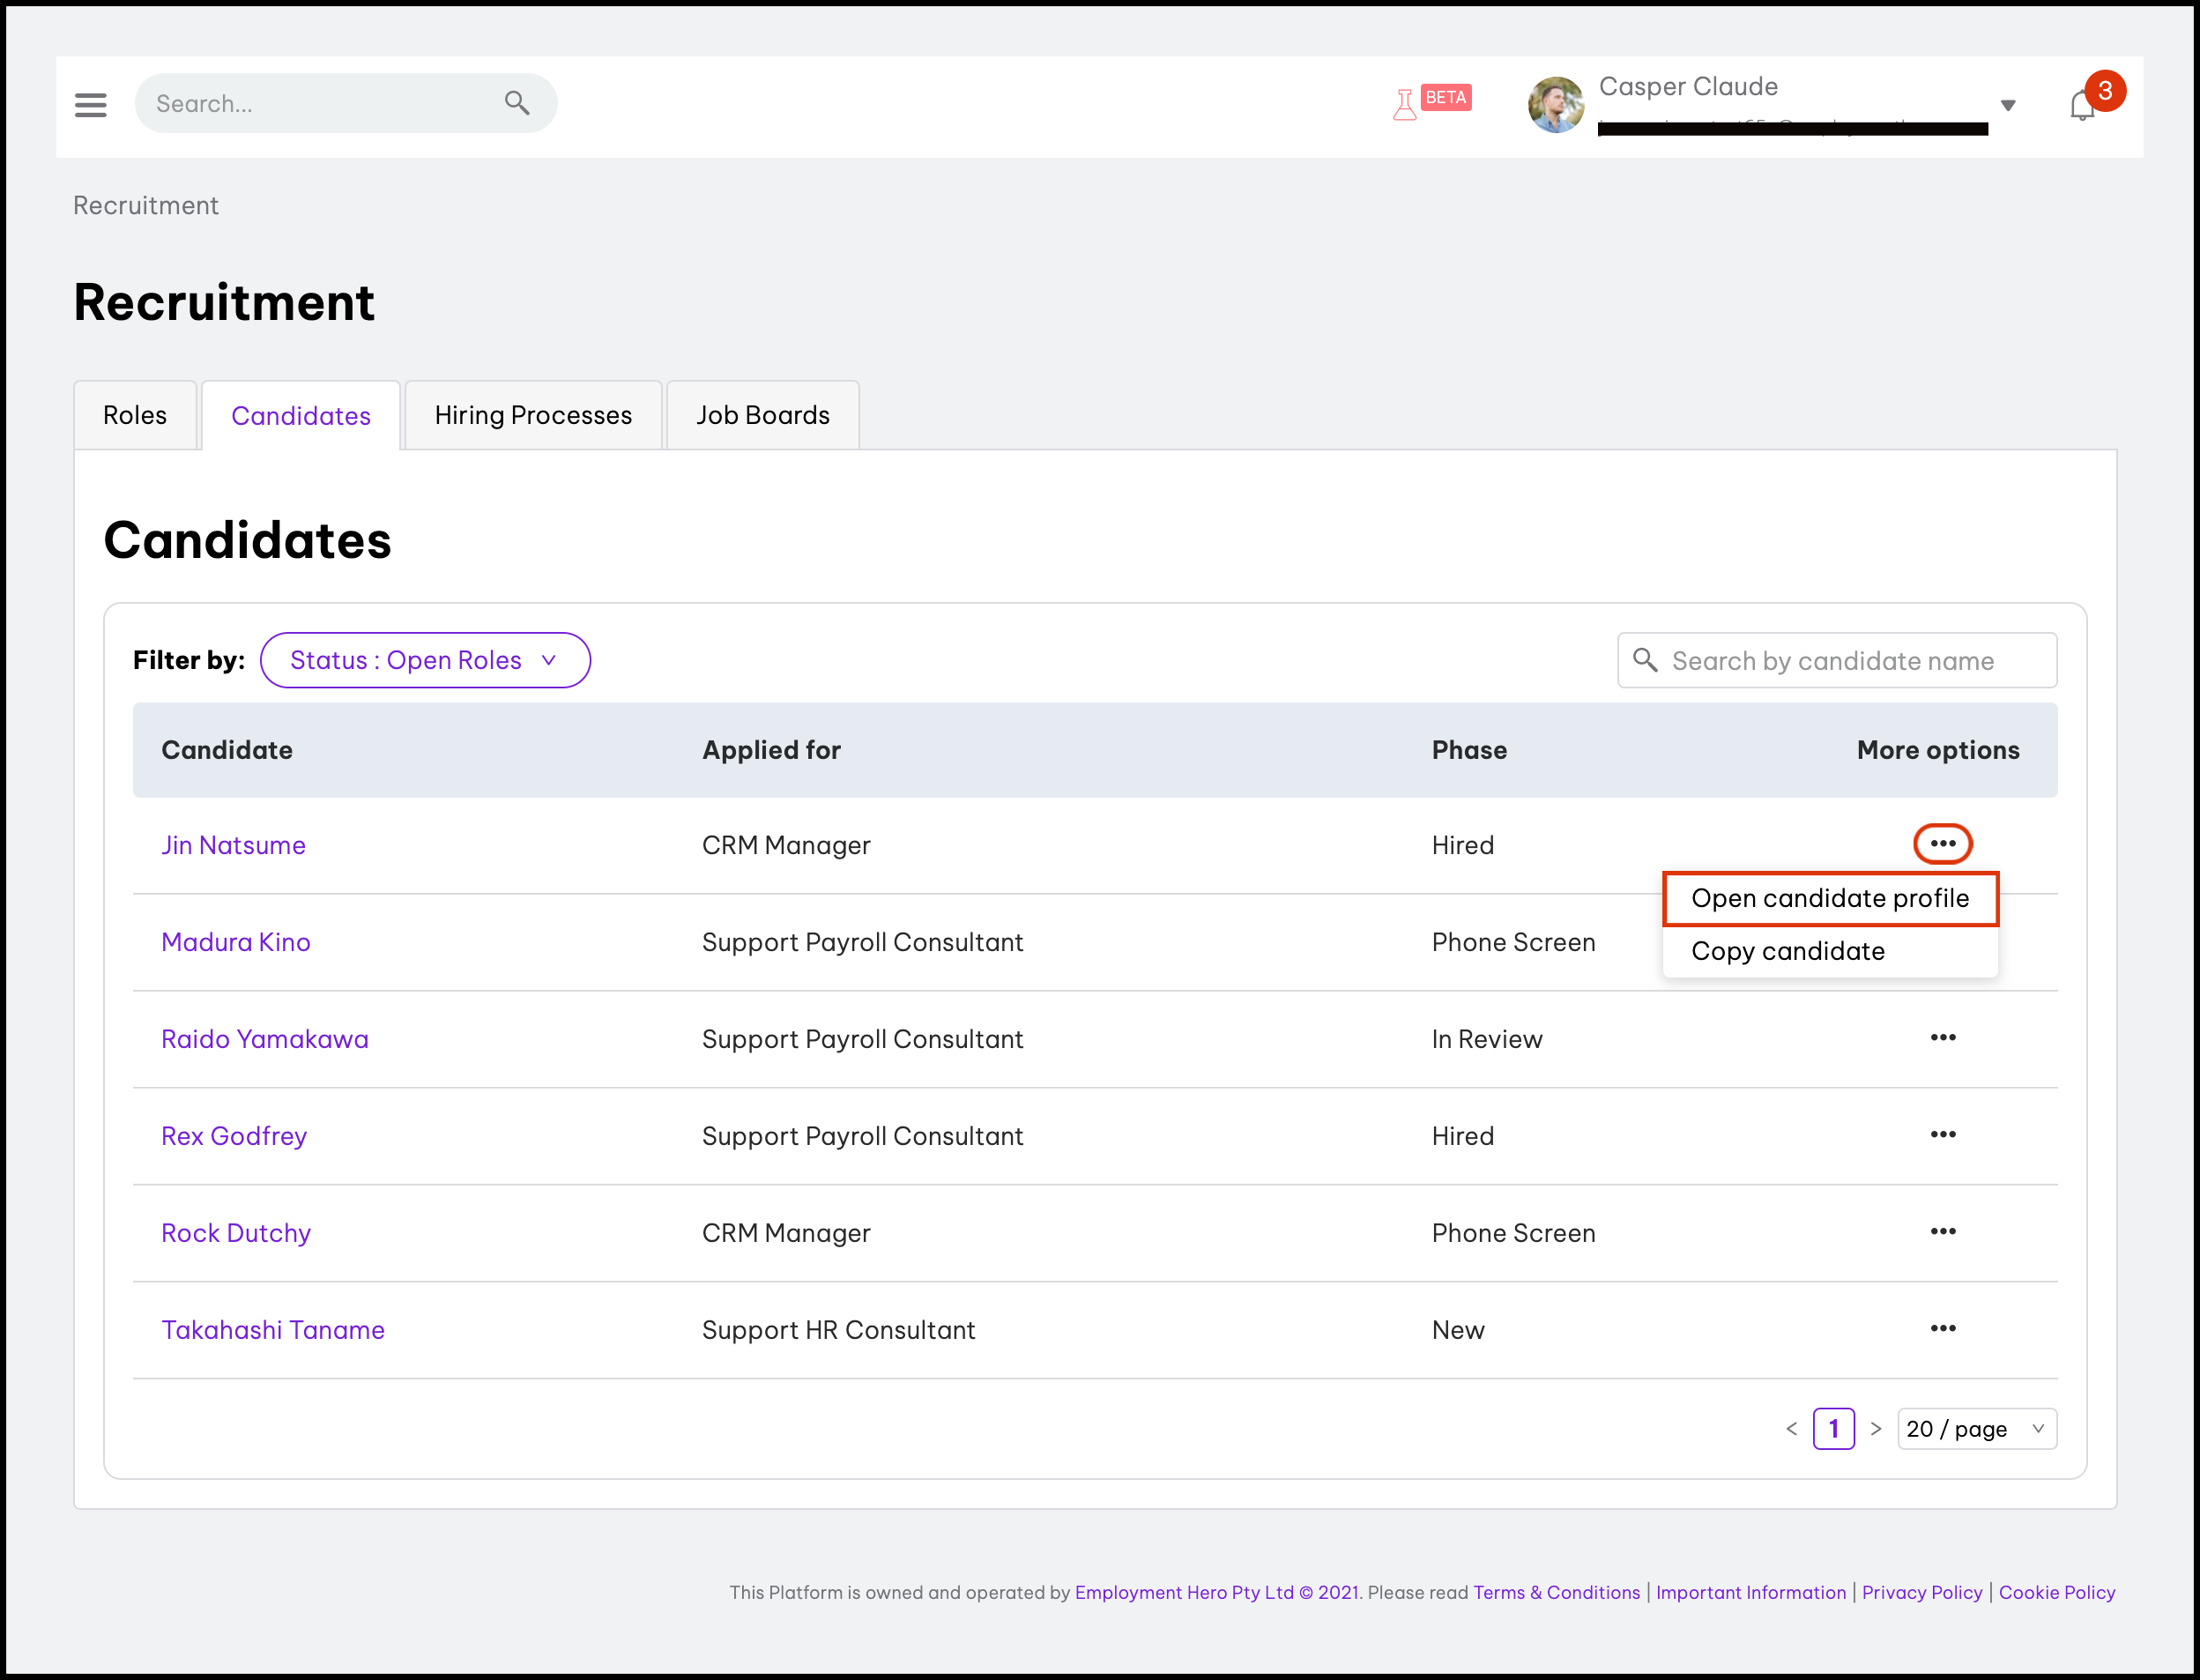
Task: Open more options for Raido Yamakawa
Action: coord(1942,1037)
